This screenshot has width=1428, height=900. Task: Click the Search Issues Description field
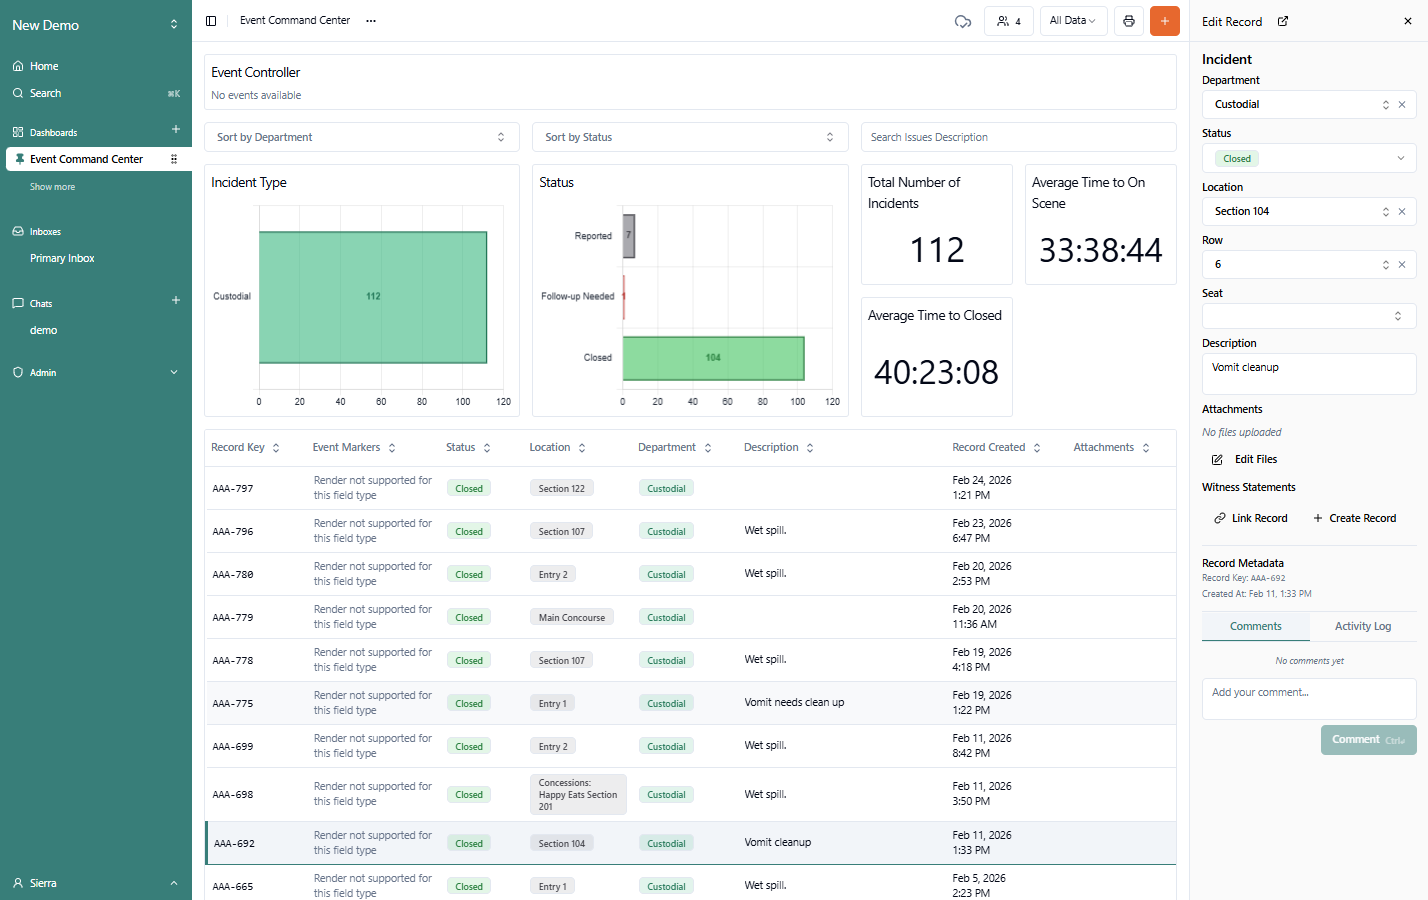click(1018, 137)
